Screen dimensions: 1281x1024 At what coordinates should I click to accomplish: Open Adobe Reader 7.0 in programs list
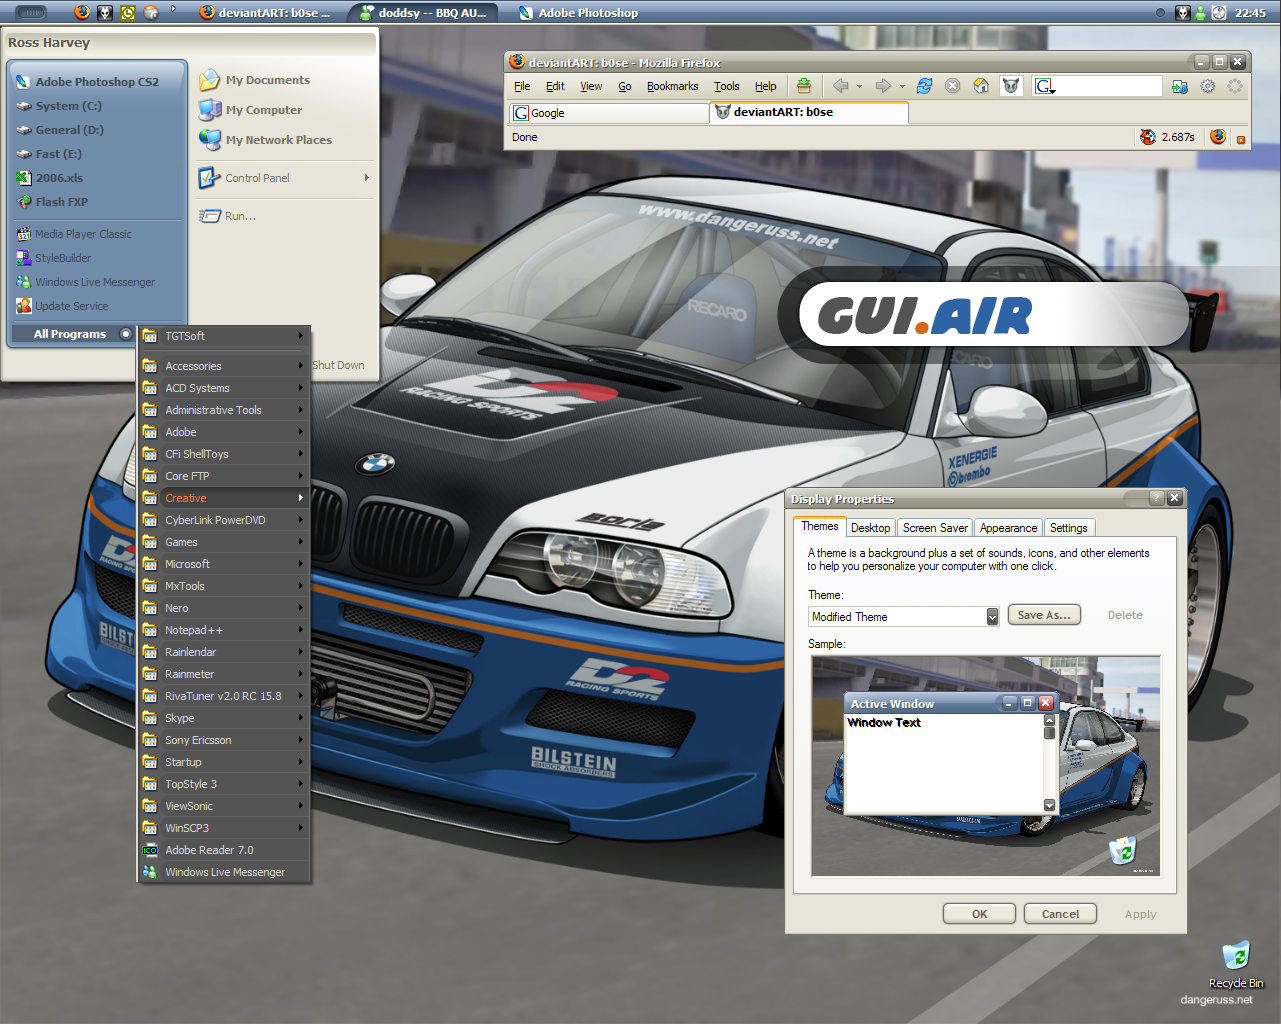(x=224, y=850)
